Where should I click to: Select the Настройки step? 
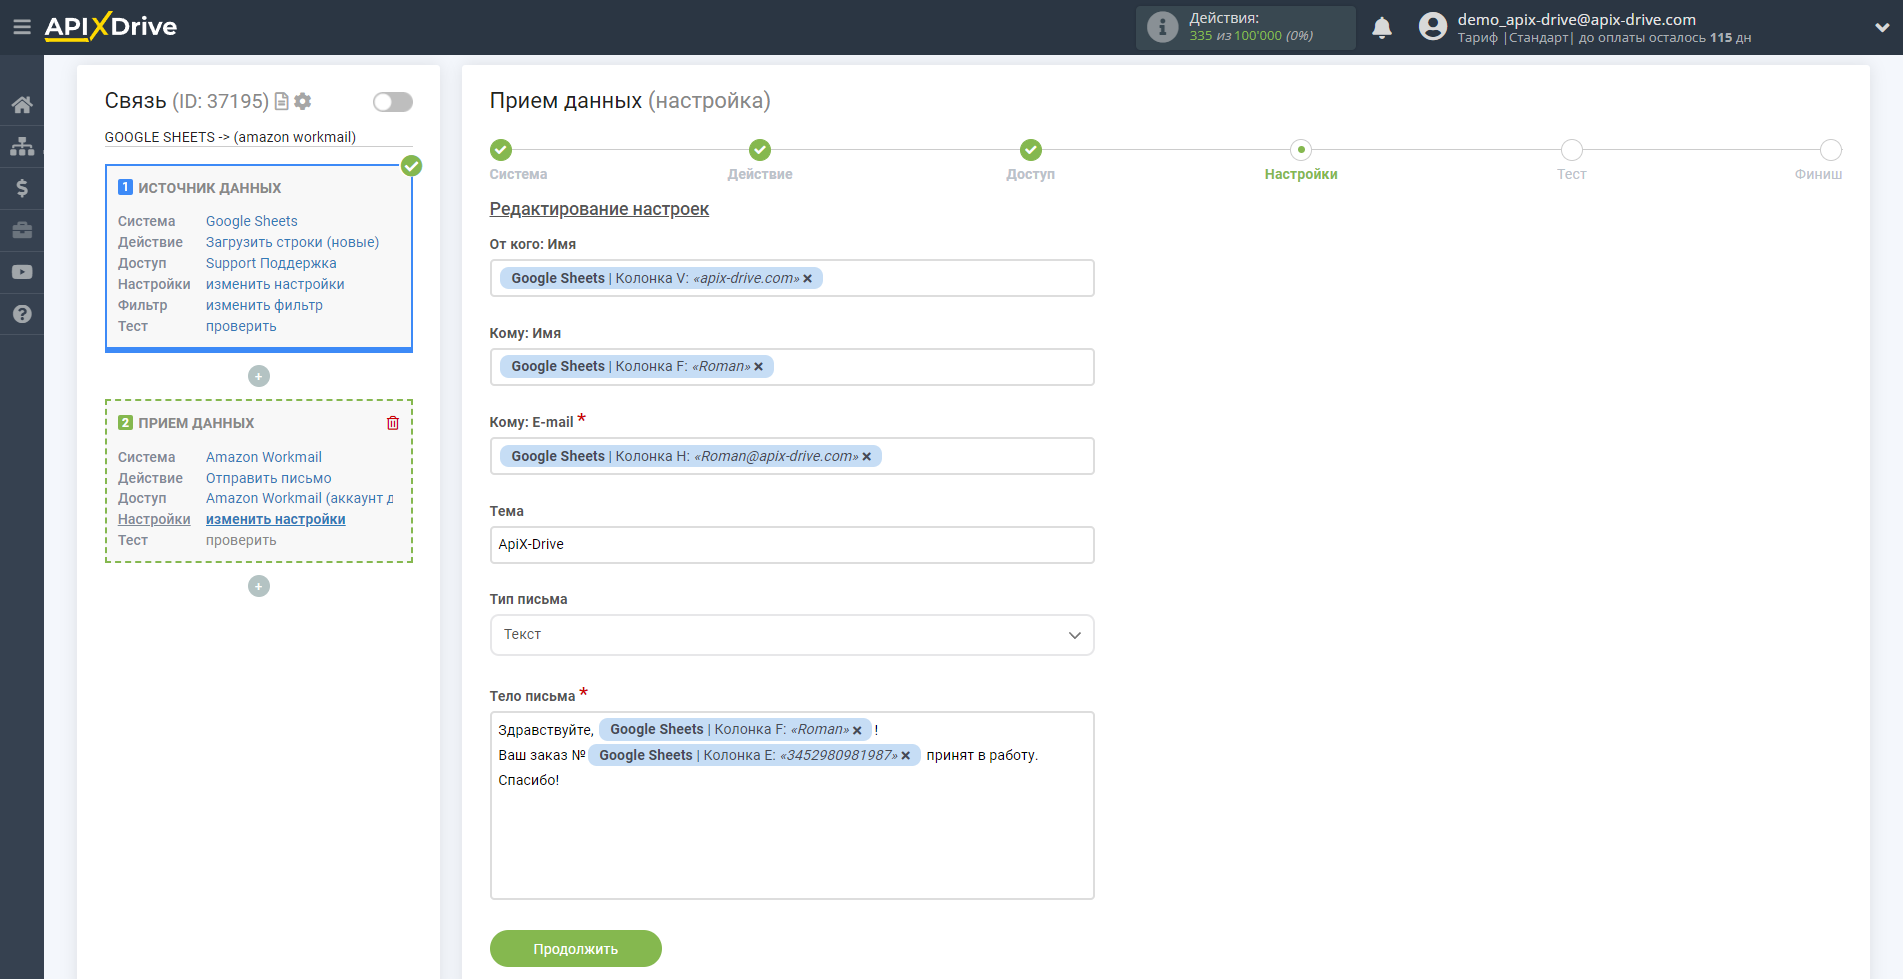pos(1301,150)
